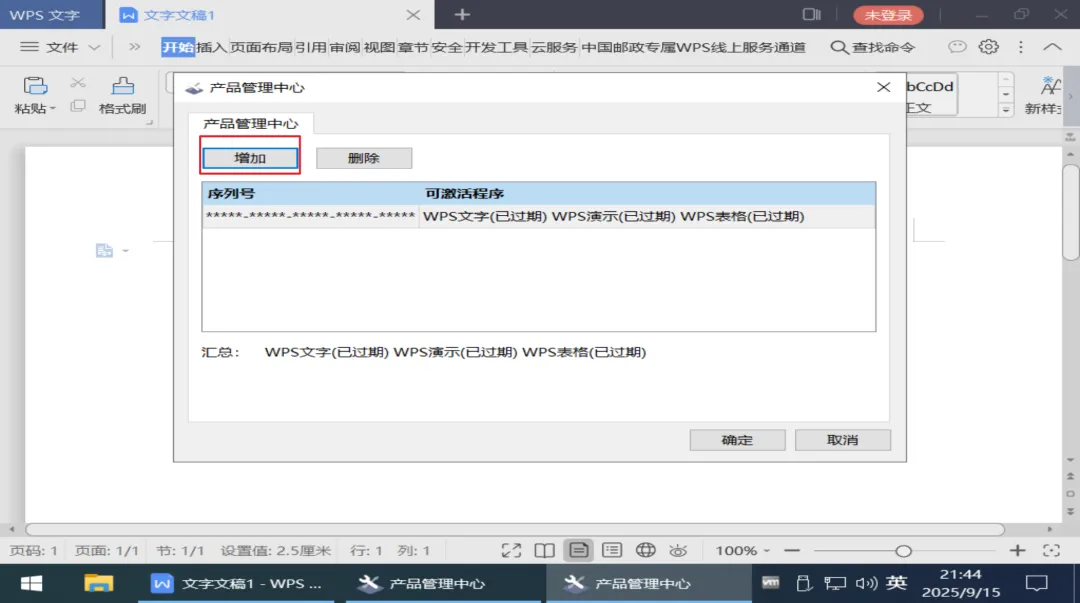Expand the quick access toolbar chevrons

134,47
